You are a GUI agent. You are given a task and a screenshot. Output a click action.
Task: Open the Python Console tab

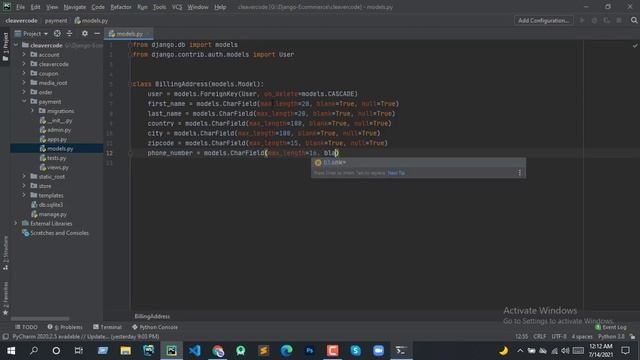[x=155, y=327]
